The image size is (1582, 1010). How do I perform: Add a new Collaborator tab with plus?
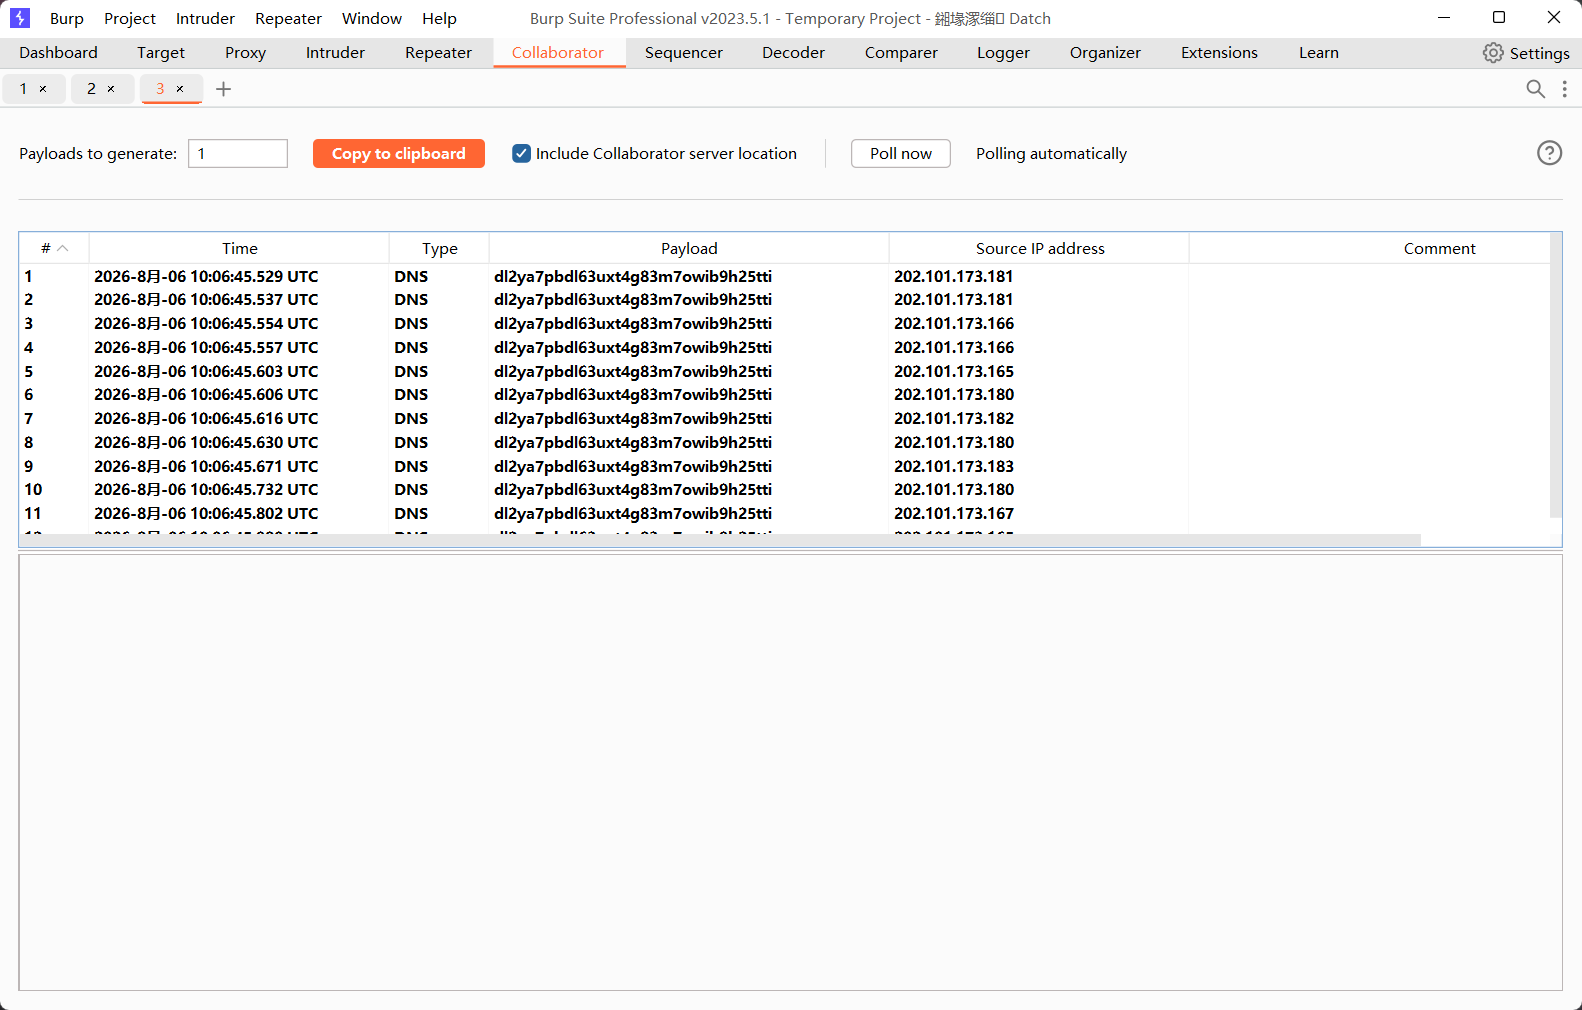(224, 89)
